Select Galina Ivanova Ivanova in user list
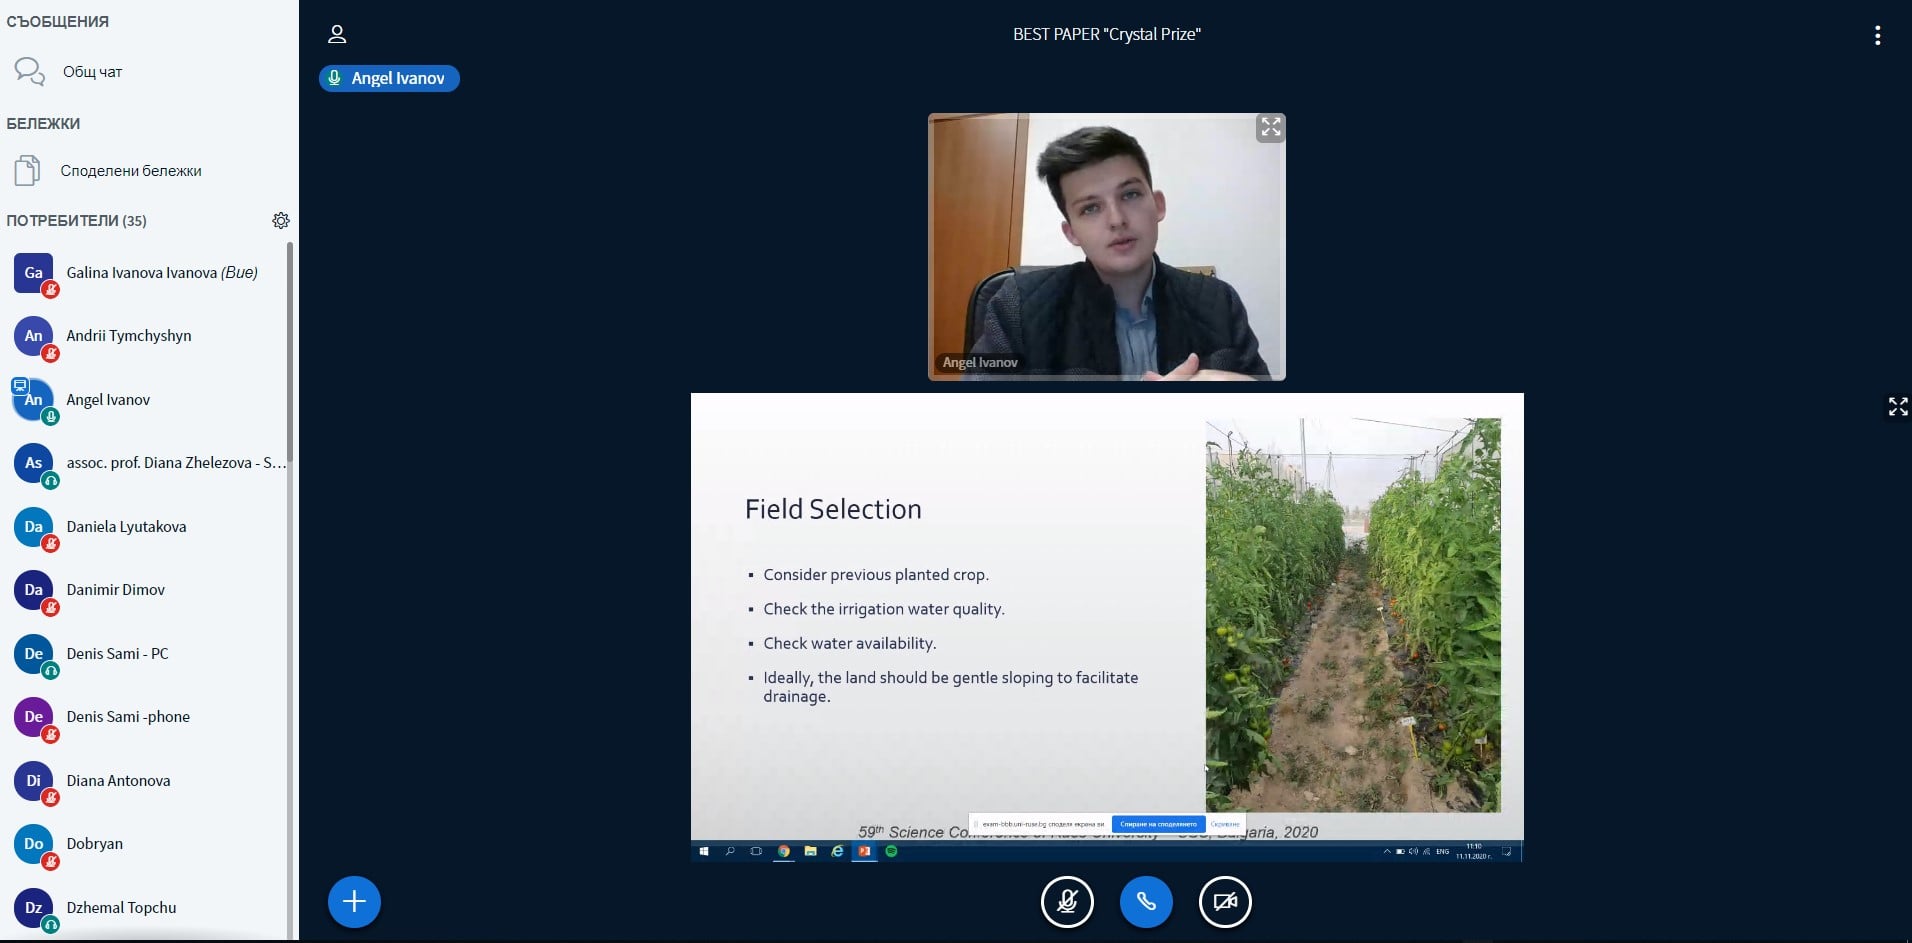The height and width of the screenshot is (943, 1912). pyautogui.click(x=161, y=273)
